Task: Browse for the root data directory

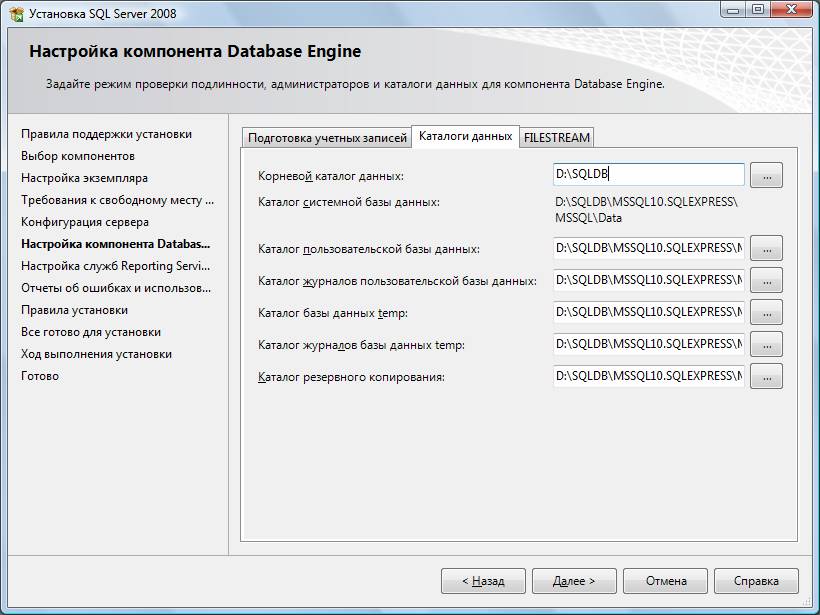Action: (766, 175)
